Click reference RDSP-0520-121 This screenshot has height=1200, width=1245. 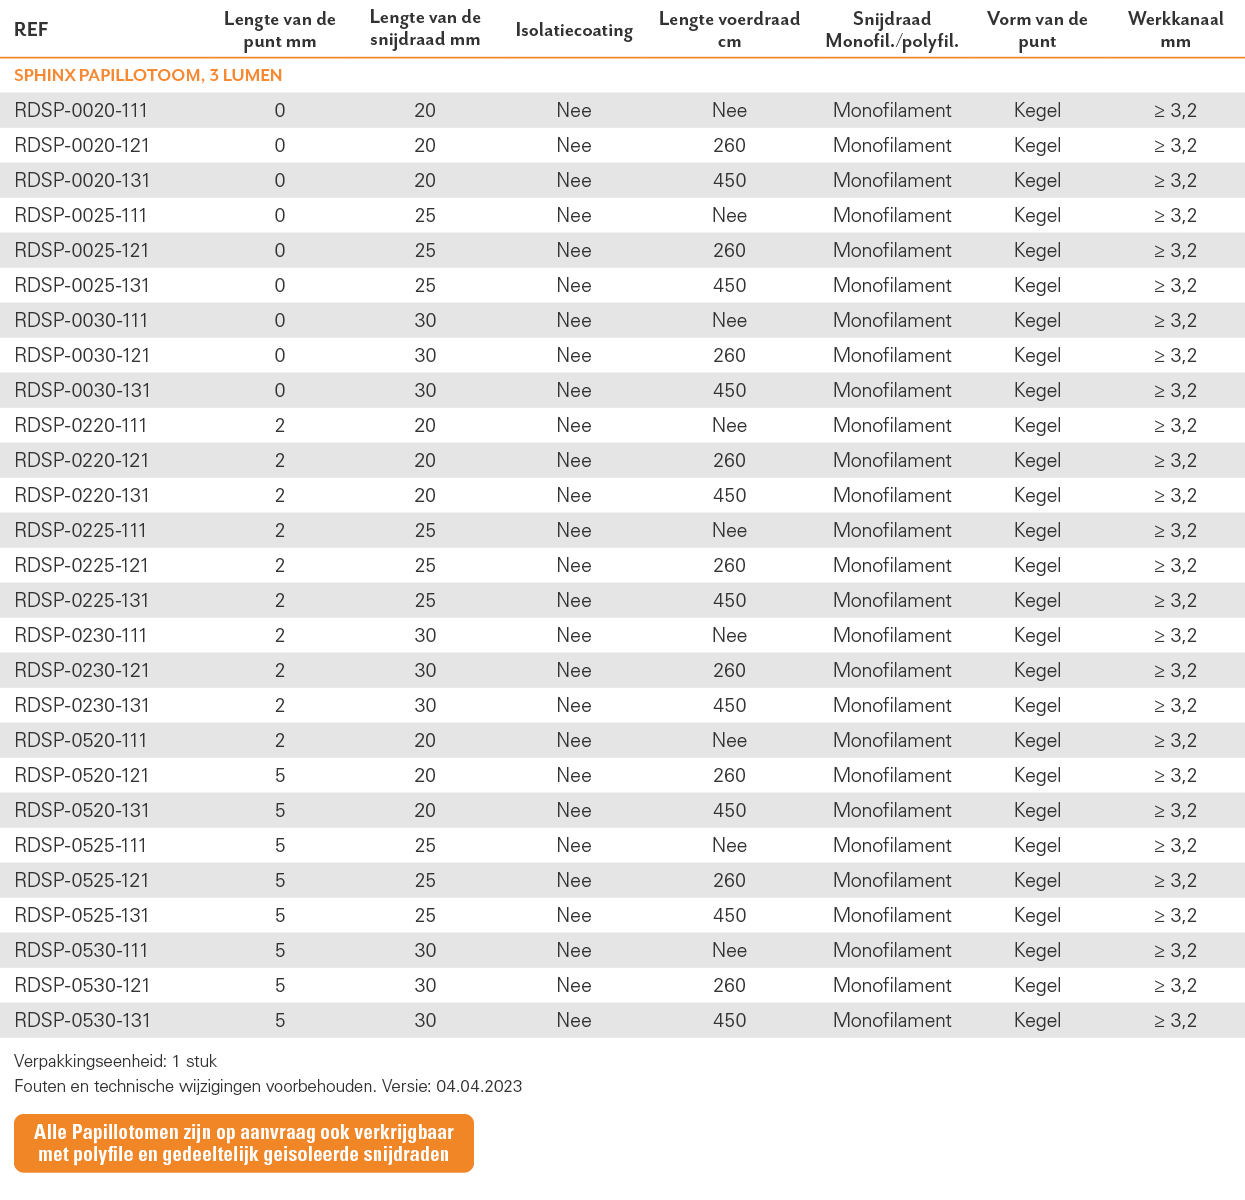click(82, 775)
